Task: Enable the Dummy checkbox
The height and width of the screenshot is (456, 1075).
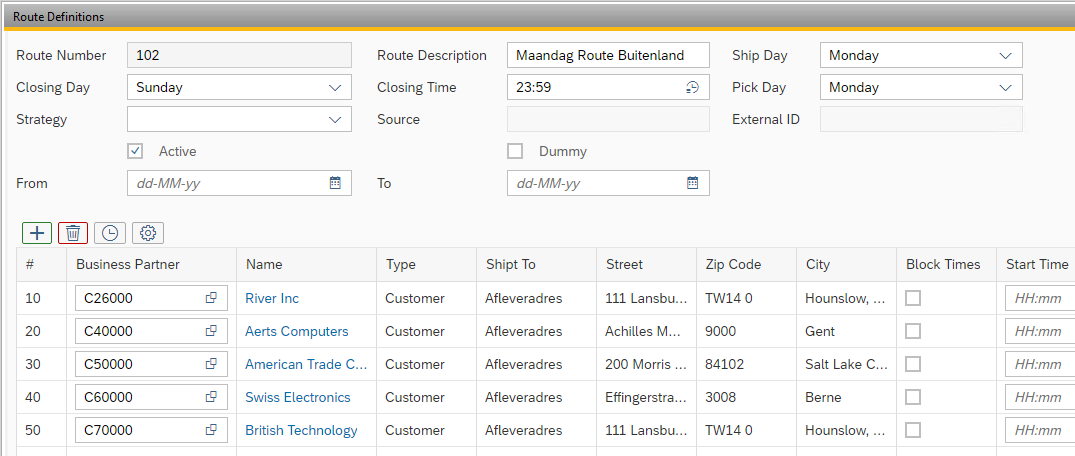Action: [515, 151]
